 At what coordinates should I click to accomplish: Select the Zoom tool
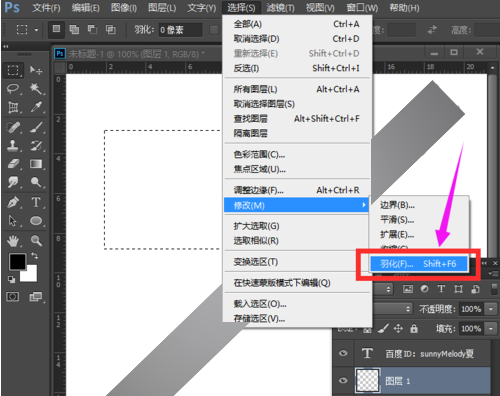pyautogui.click(x=36, y=240)
